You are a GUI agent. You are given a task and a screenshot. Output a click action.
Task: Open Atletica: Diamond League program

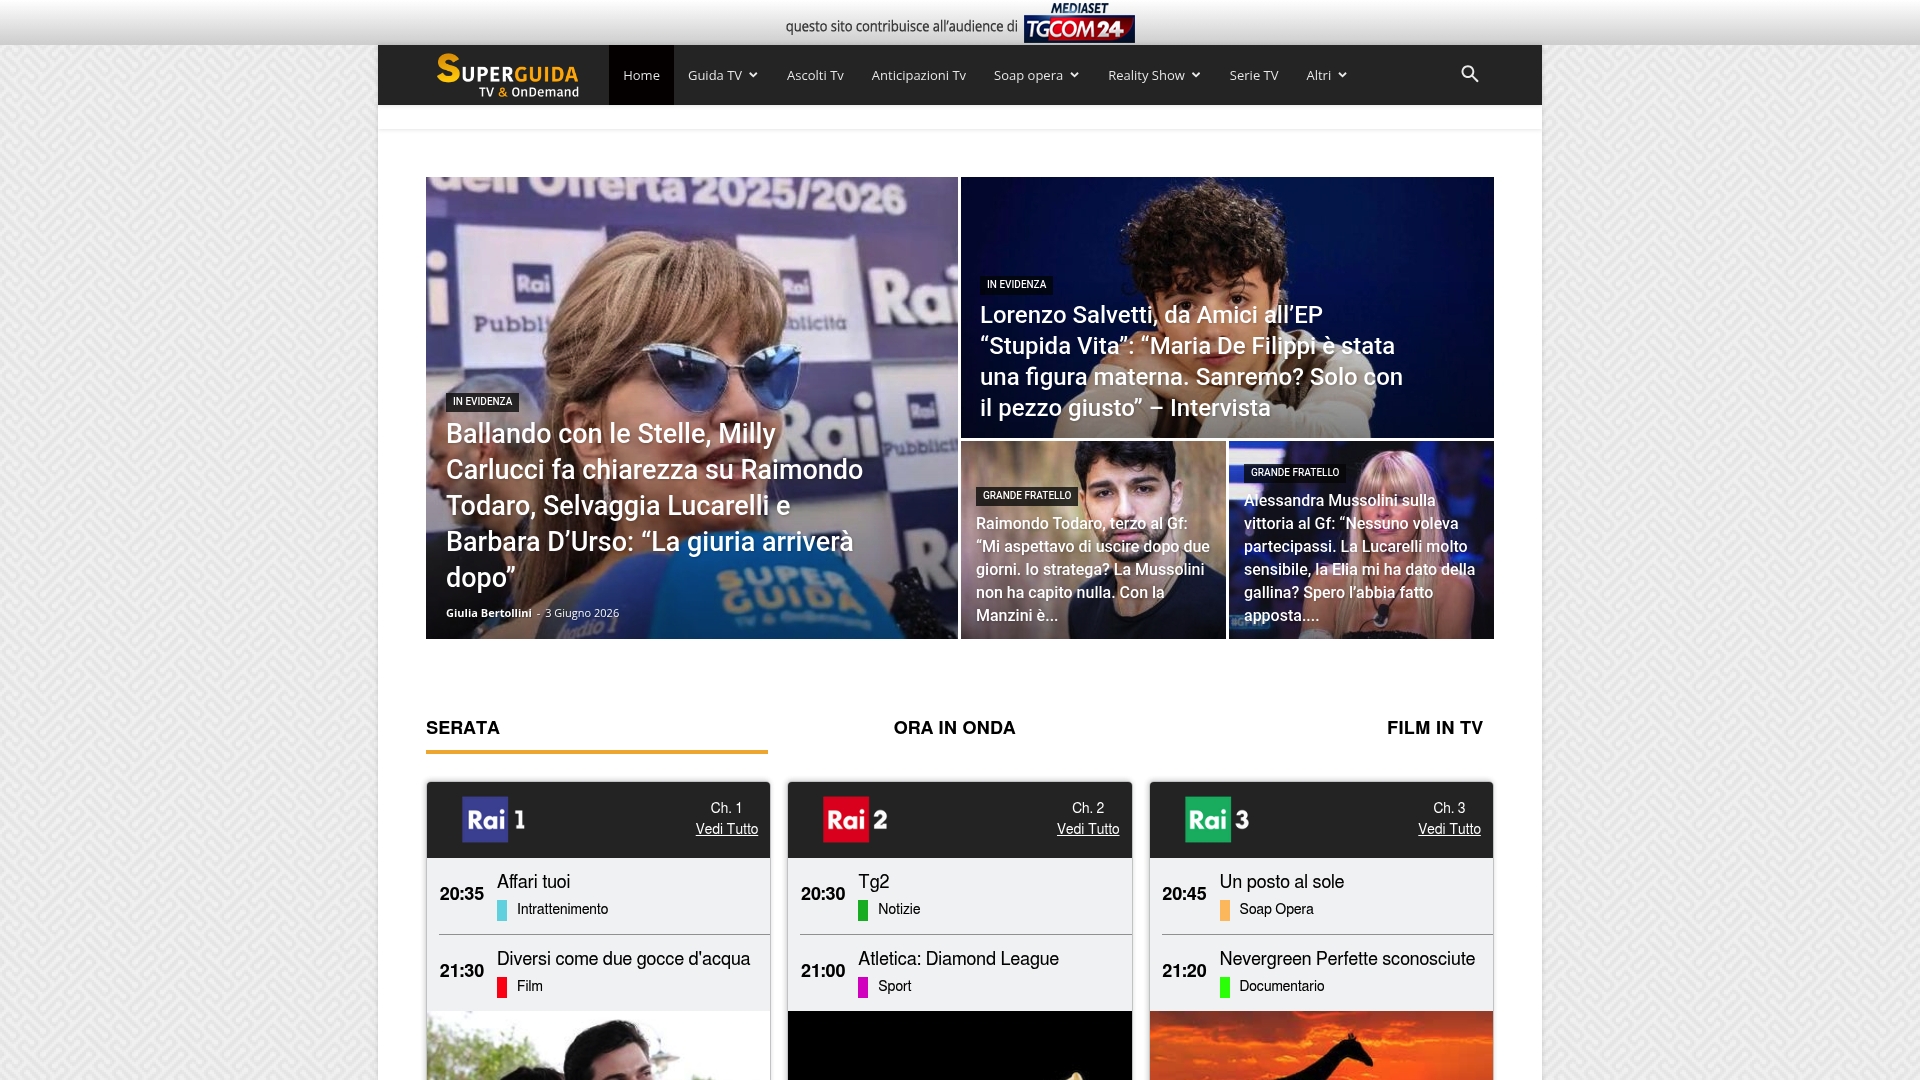(958, 959)
